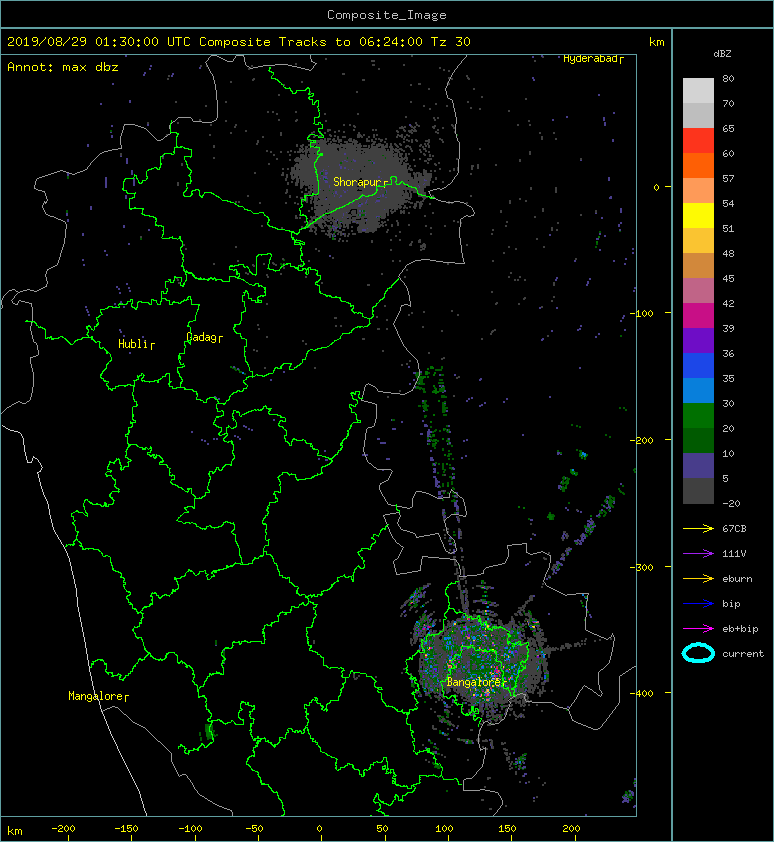Click the -400 tick on right km axis
This screenshot has height=842, width=774.
[642, 693]
